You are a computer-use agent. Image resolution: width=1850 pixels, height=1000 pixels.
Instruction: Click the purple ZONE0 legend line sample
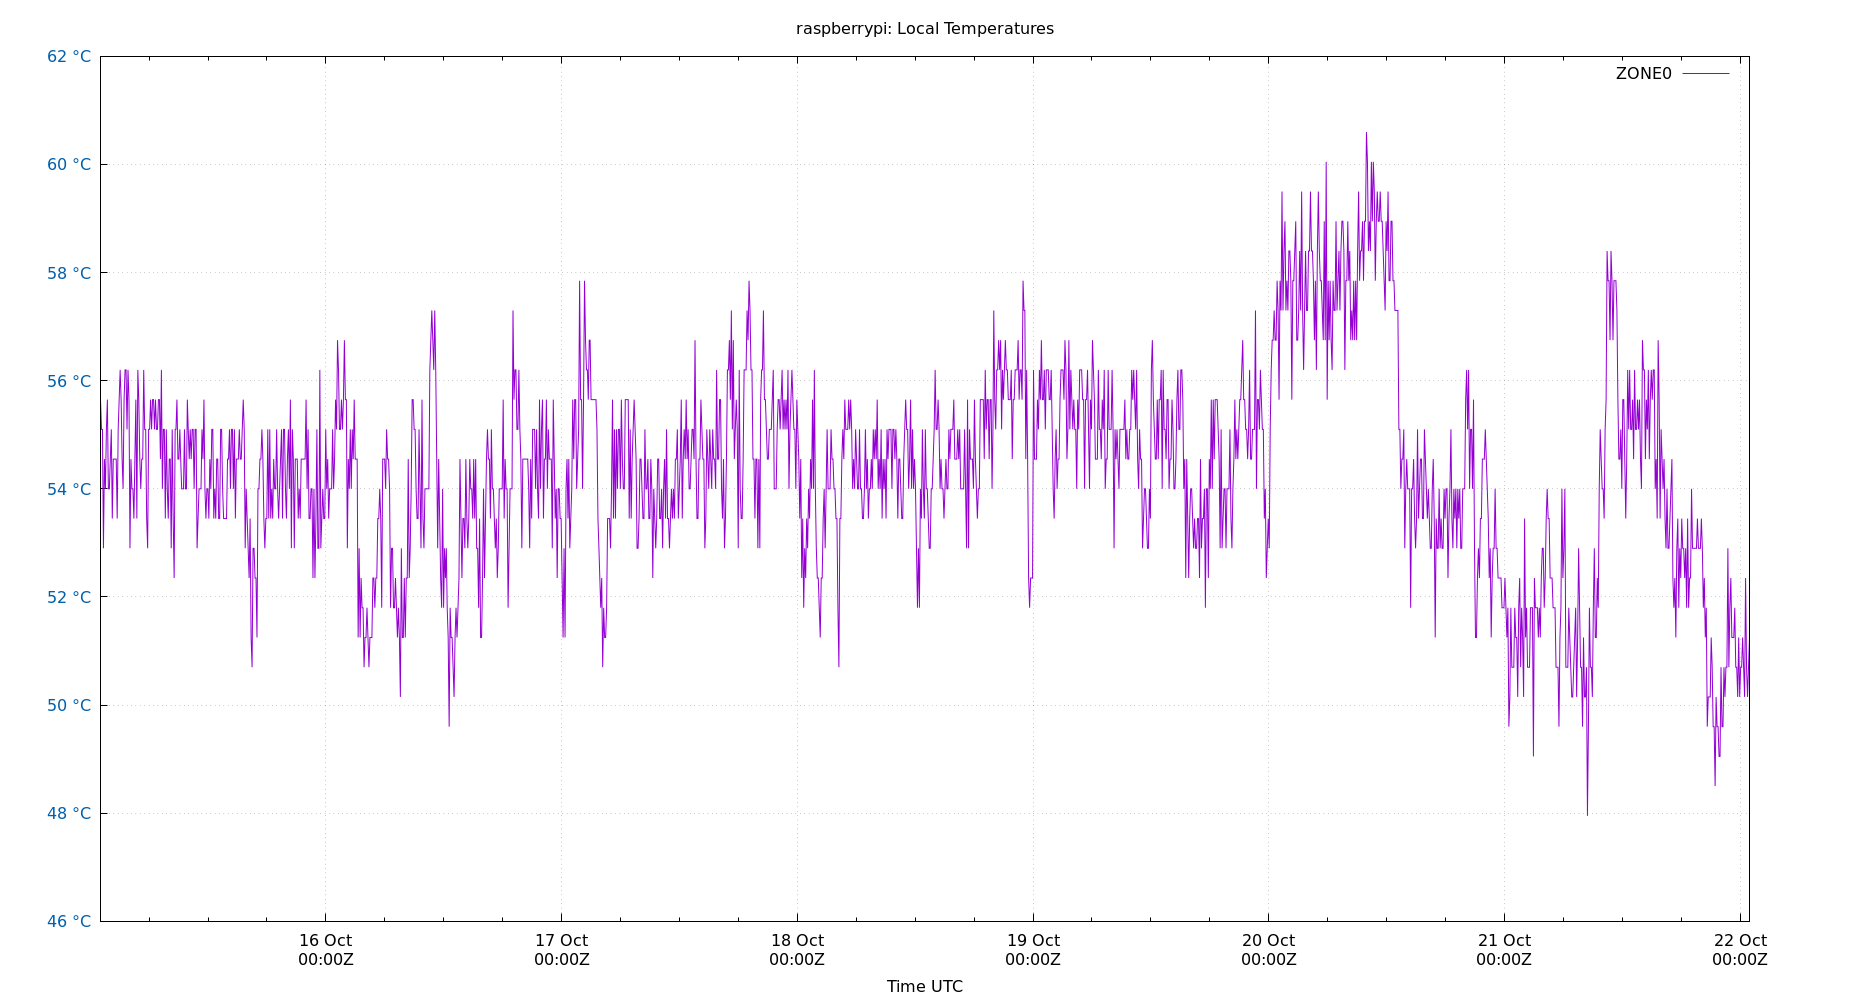click(1705, 74)
